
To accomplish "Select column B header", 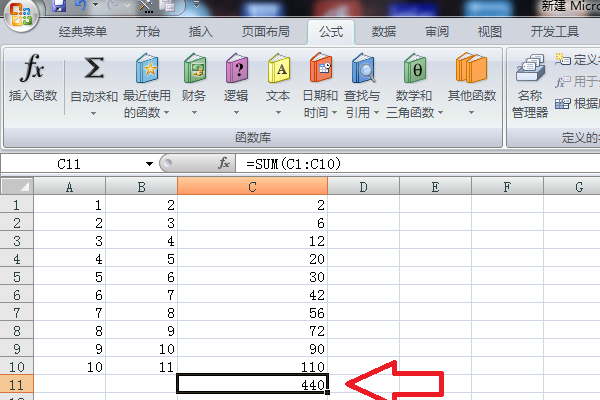I will pyautogui.click(x=141, y=187).
